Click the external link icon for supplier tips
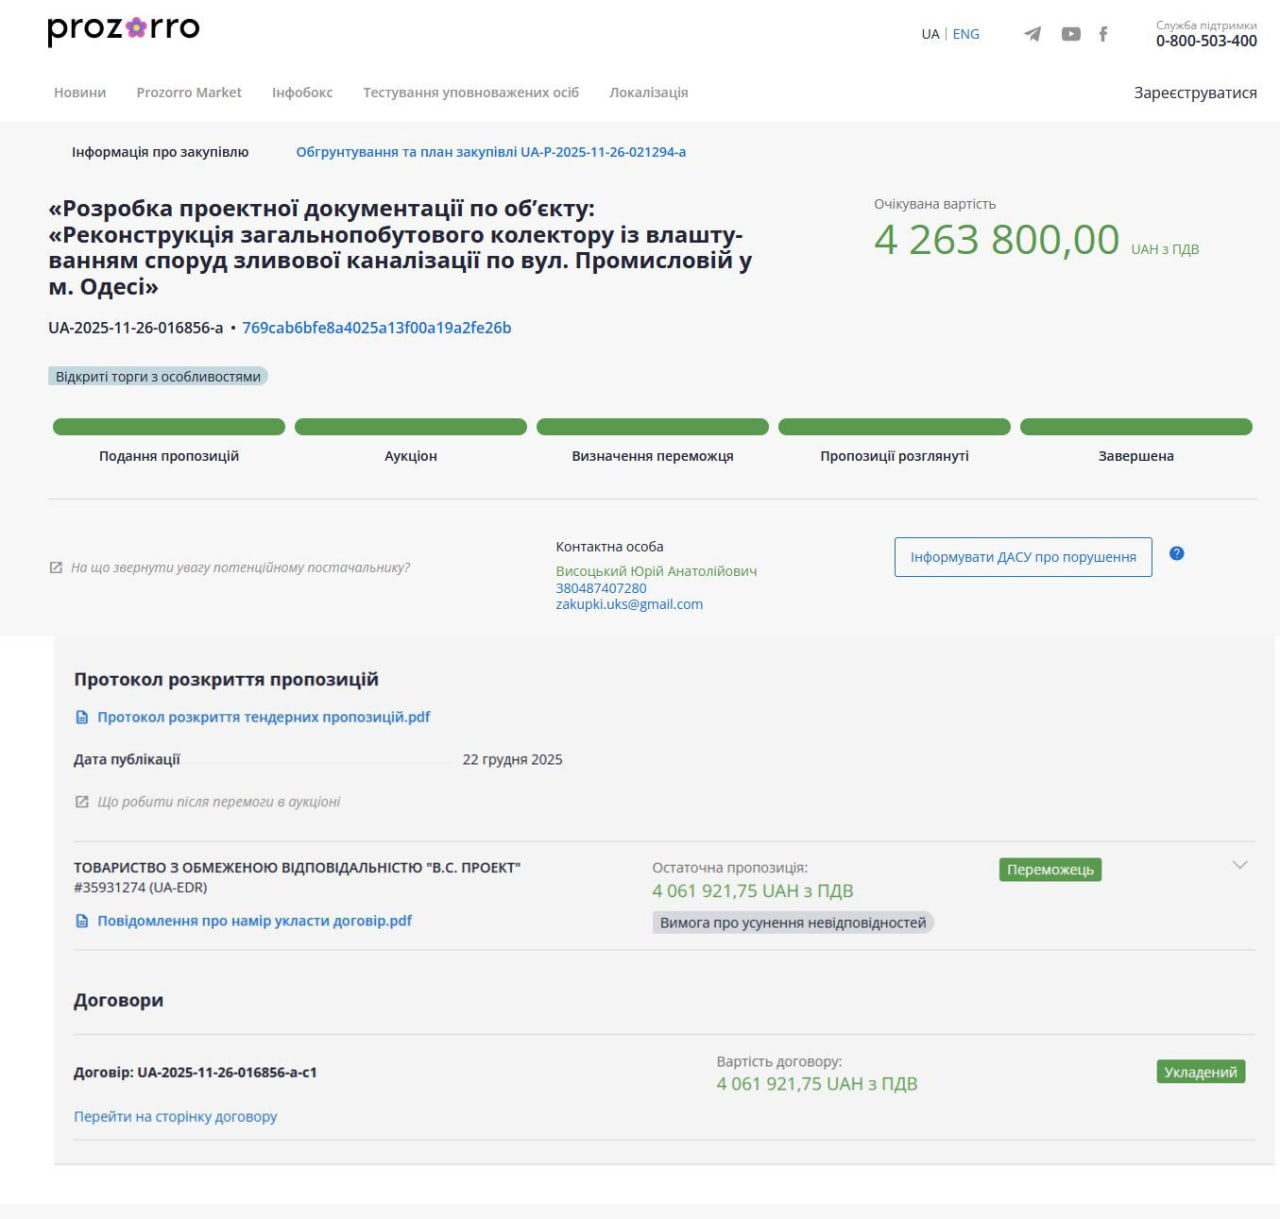Viewport: 1280px width, 1219px height. pos(56,568)
